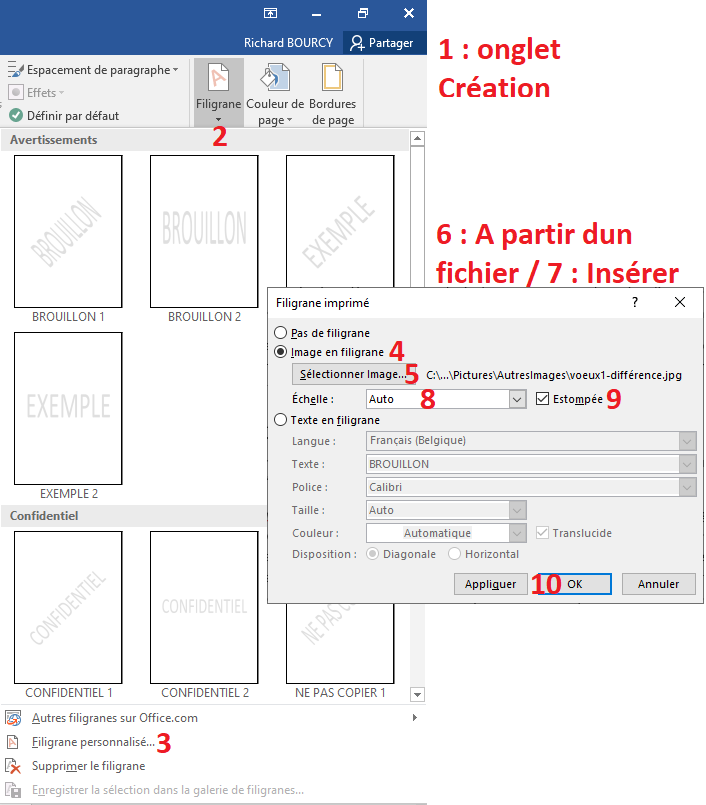Restore down the Word window
Image resolution: width=706 pixels, height=805 pixels.
click(363, 13)
